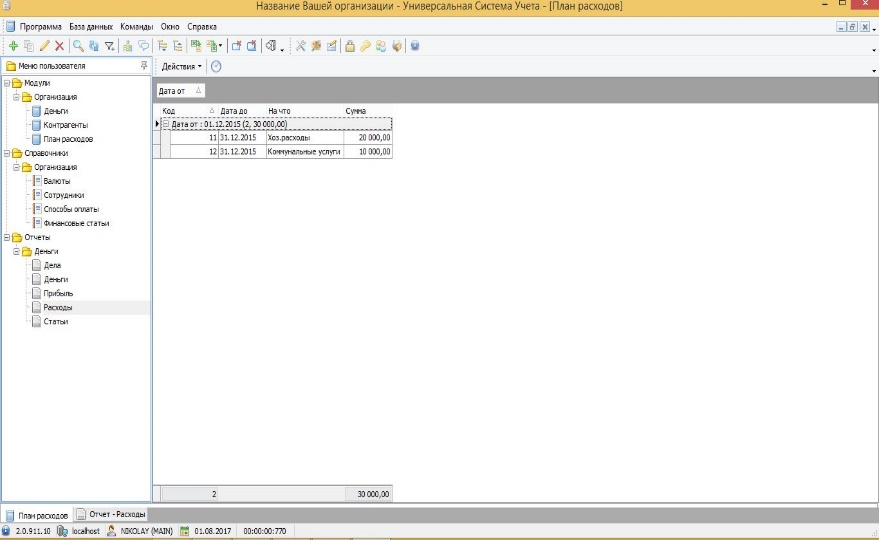Open the arrow beside the Import icon

point(220,46)
